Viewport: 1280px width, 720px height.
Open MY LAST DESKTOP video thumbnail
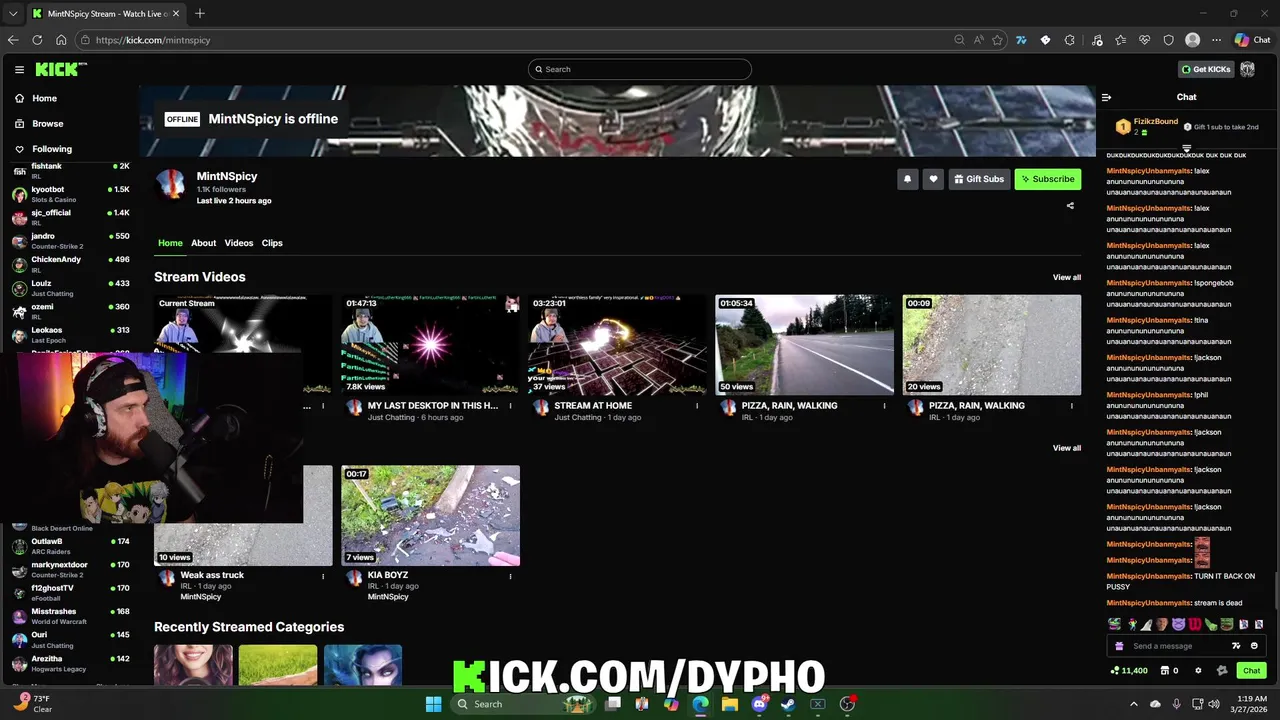pyautogui.click(x=430, y=345)
